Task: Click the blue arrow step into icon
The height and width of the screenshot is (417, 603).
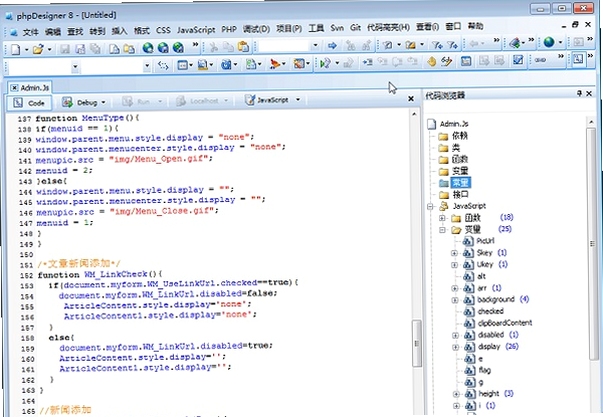Action: pos(367,62)
